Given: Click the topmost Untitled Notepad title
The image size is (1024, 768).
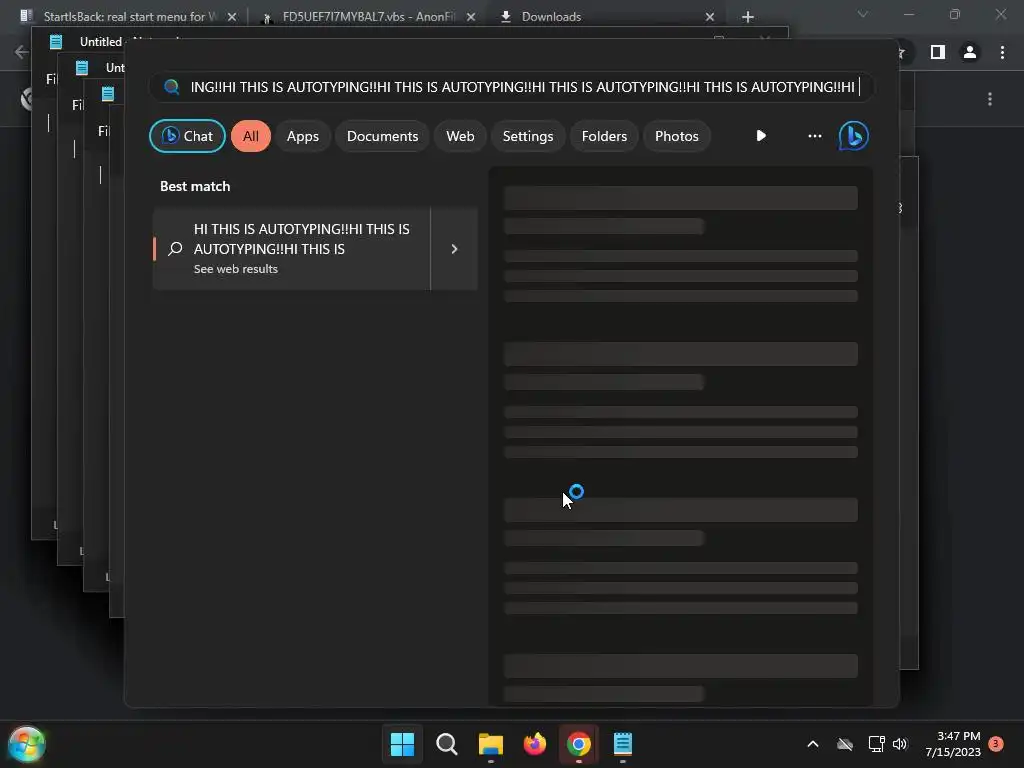Looking at the screenshot, I should coord(101,42).
